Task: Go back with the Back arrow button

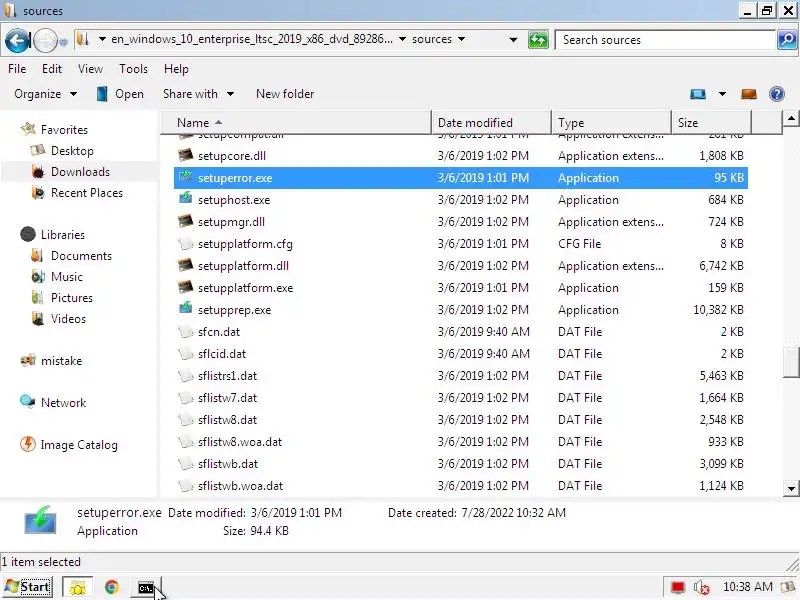Action: [17, 40]
